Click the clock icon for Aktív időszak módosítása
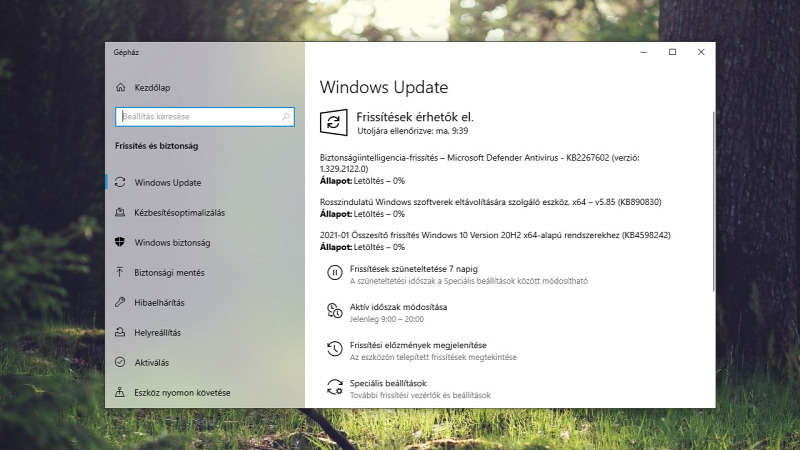 pos(335,311)
